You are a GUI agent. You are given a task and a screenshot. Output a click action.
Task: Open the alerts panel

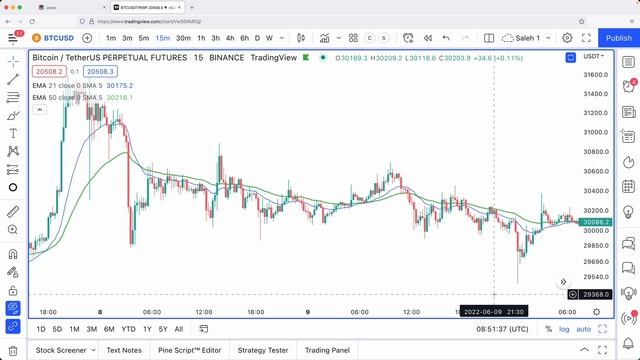coord(629,86)
